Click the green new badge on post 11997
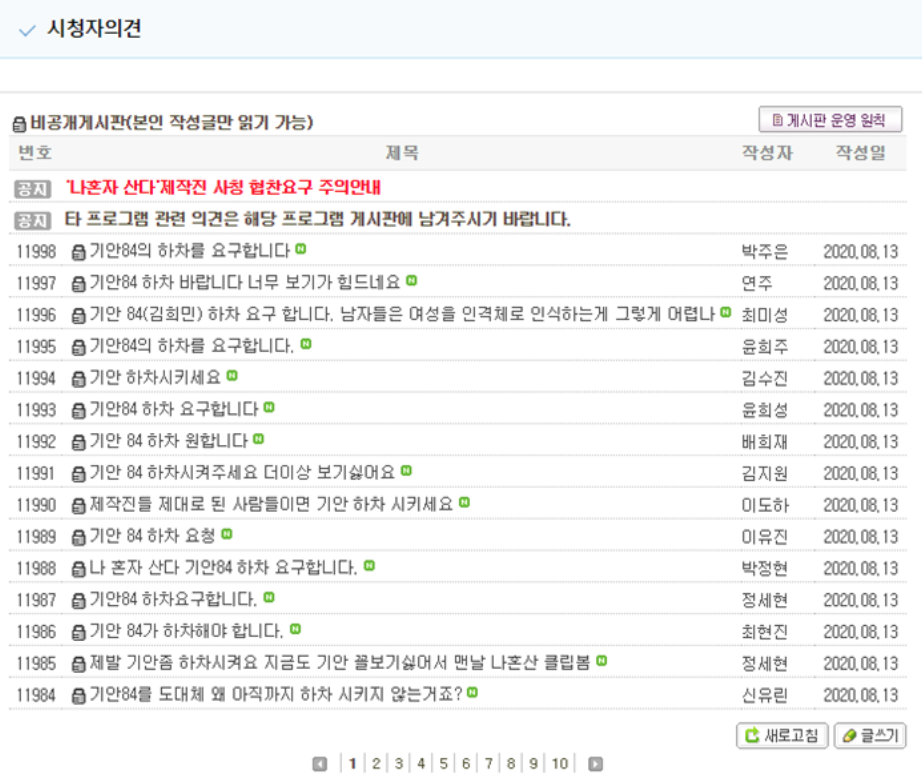 coord(411,281)
